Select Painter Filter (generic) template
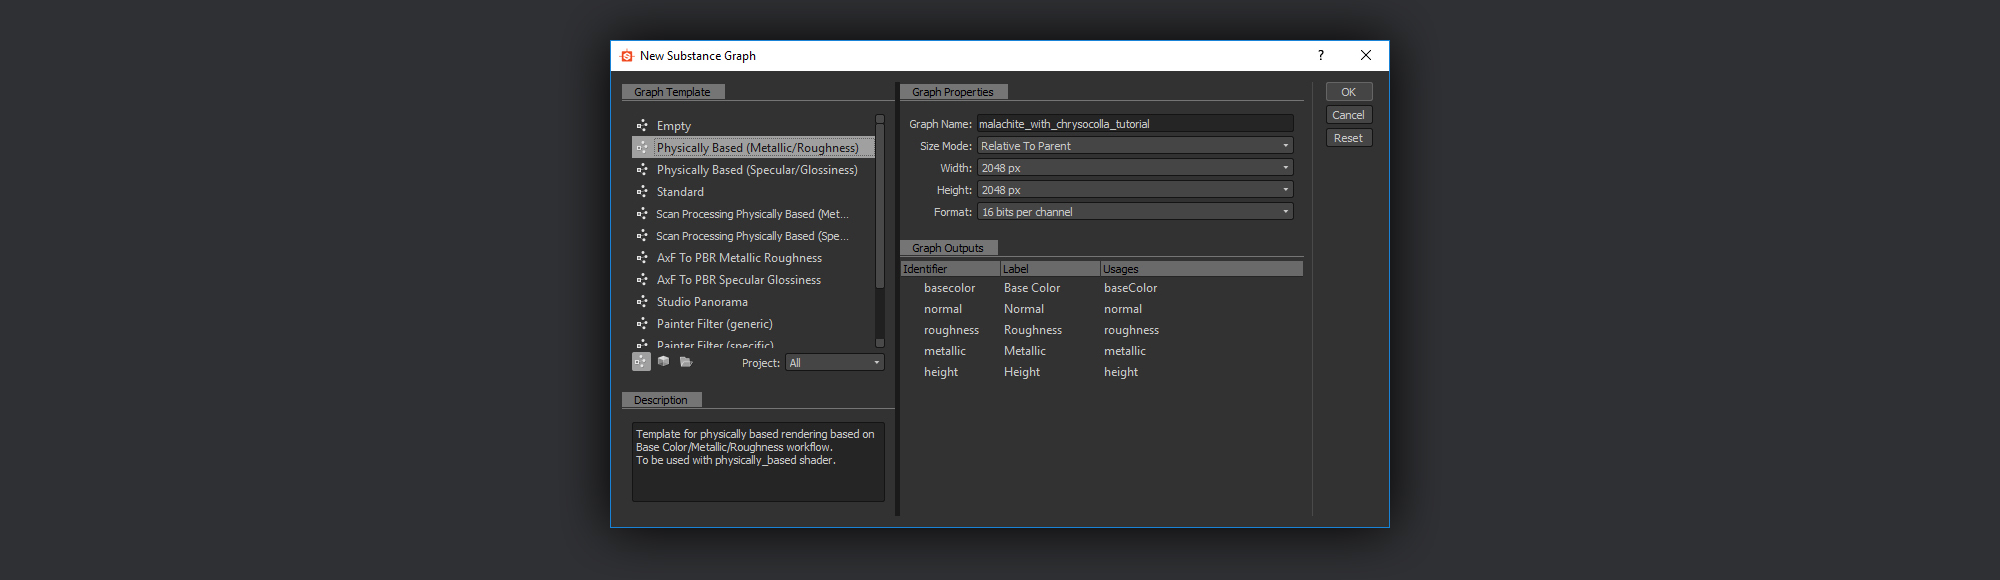 point(753,324)
